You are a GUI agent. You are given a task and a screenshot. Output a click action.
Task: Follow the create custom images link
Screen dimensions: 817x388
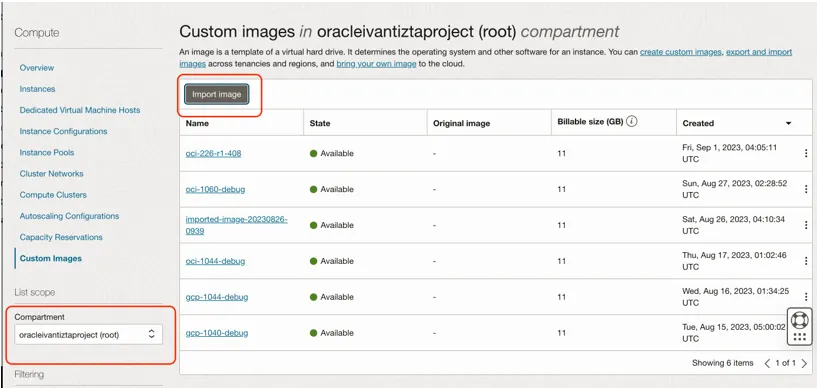(680, 52)
